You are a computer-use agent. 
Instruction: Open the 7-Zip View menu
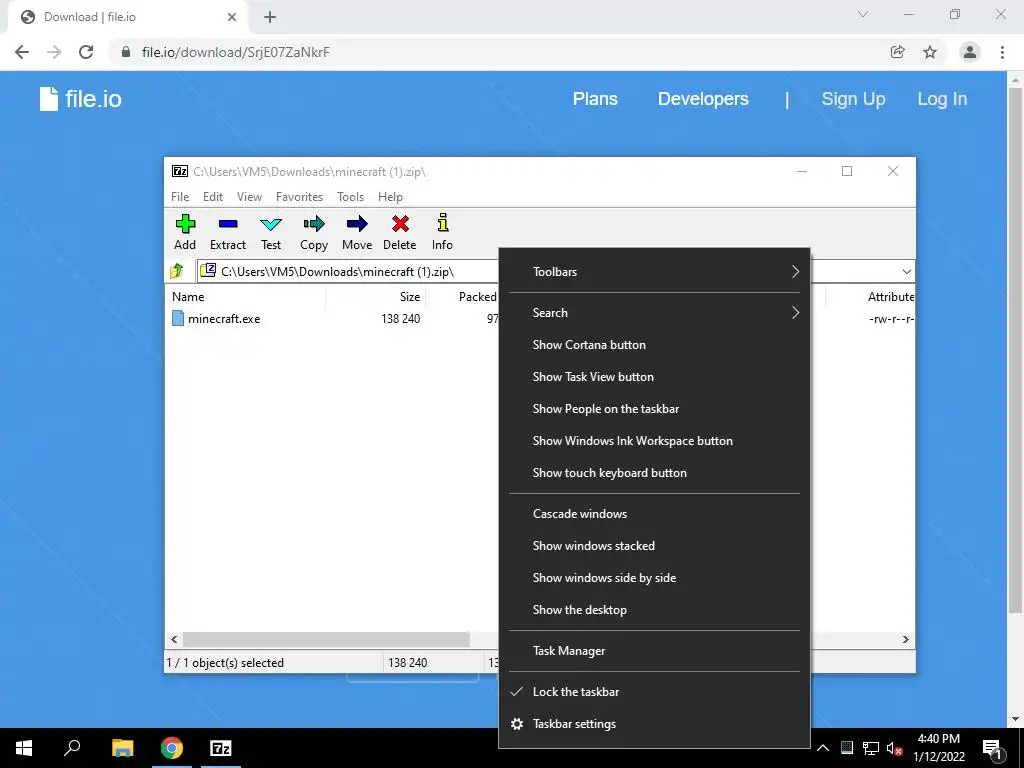[249, 197]
